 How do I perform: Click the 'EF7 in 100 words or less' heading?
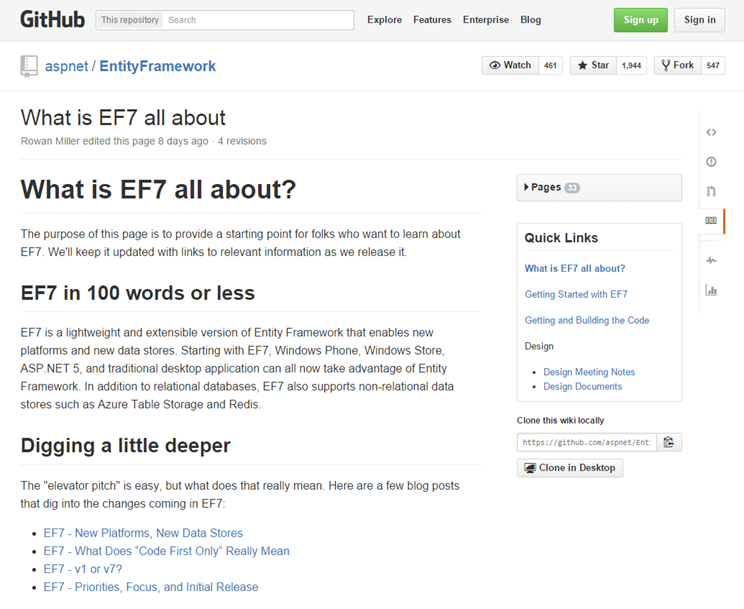(x=138, y=293)
